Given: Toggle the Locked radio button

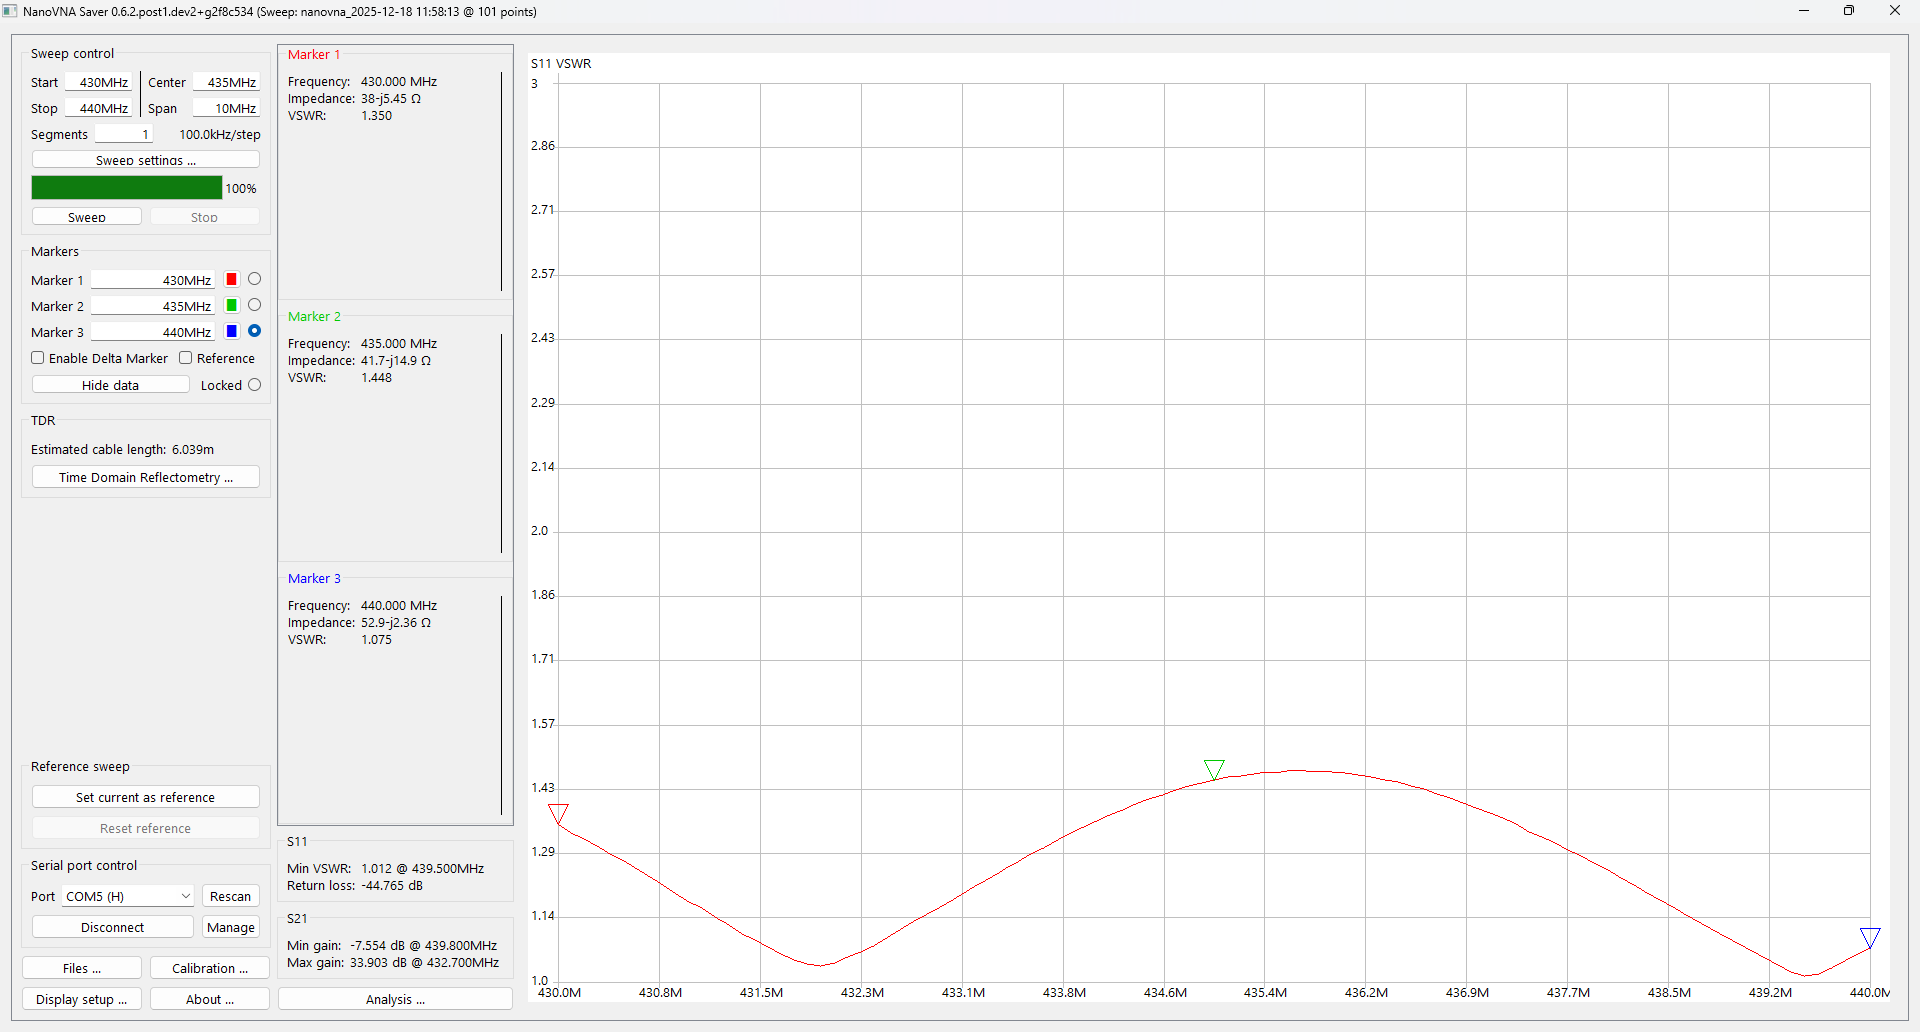Looking at the screenshot, I should [254, 385].
